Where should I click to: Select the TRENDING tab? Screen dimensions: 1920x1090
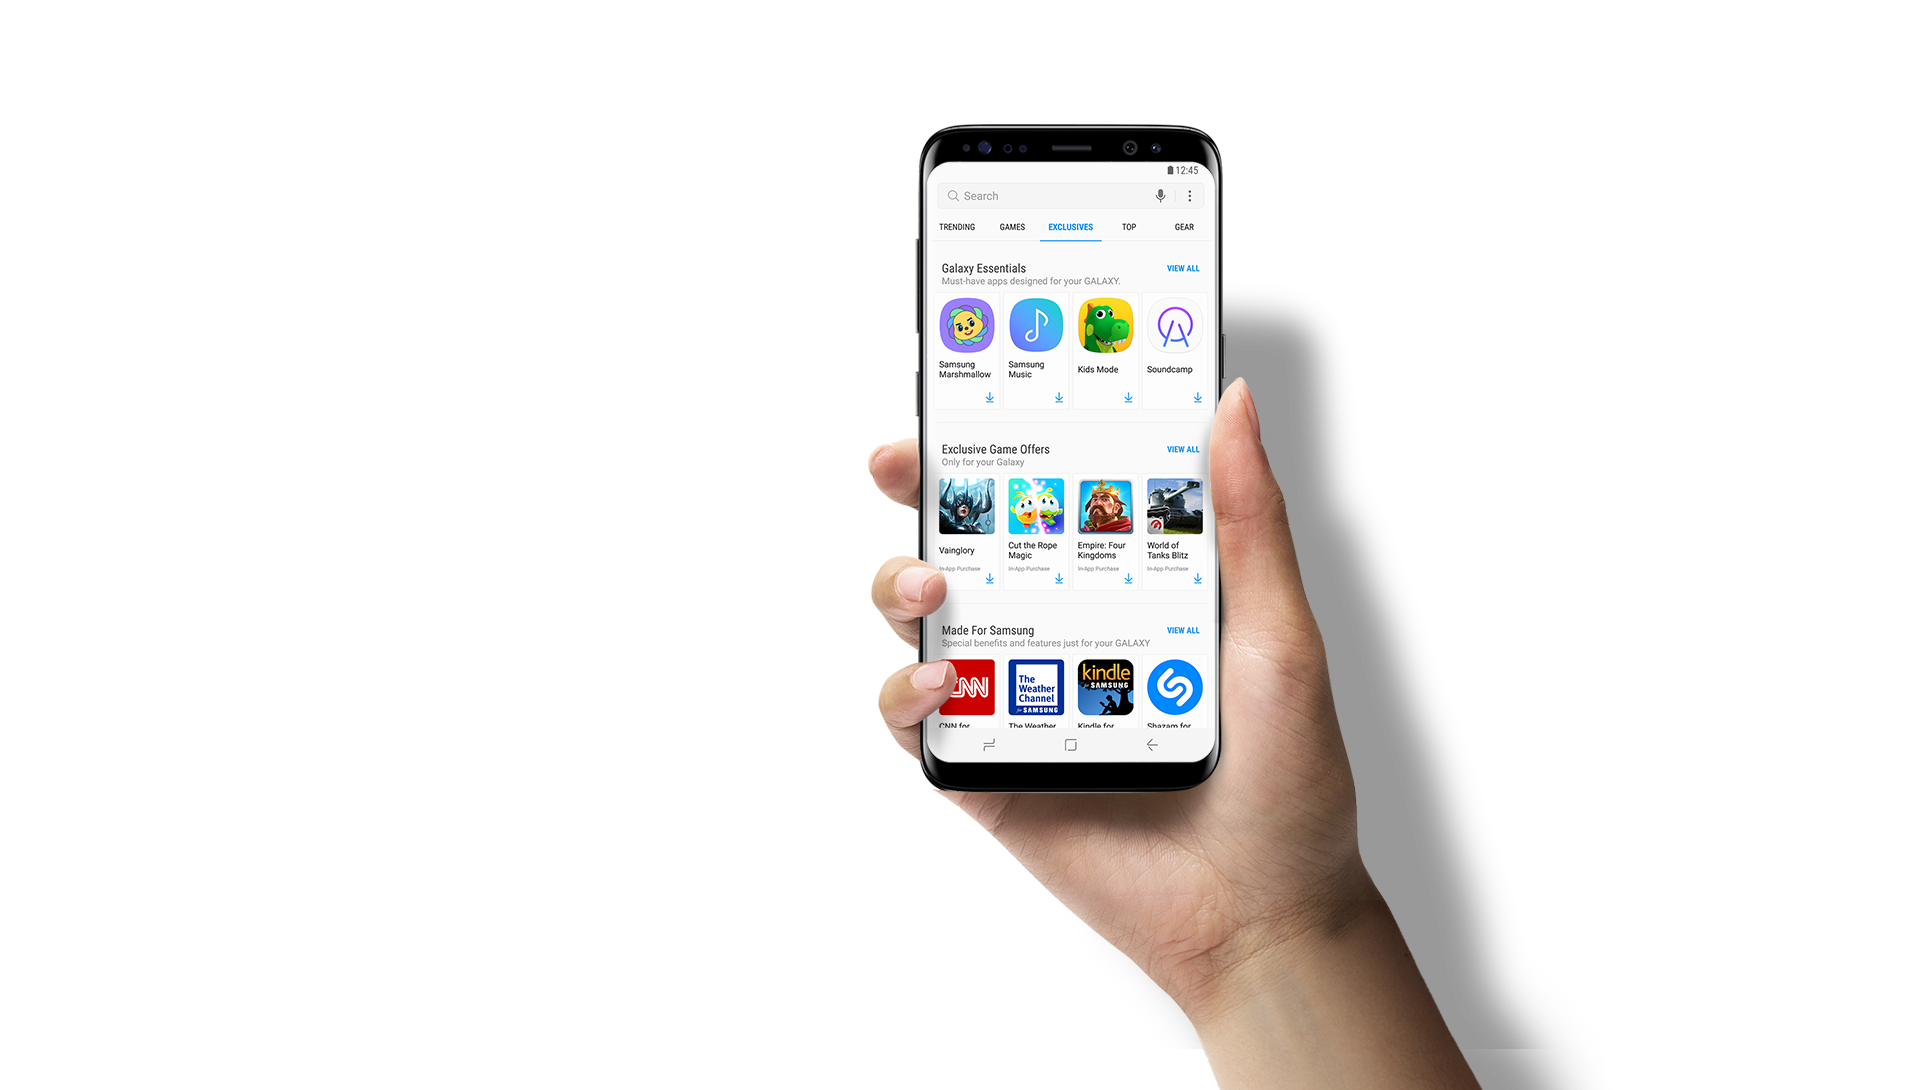(955, 225)
